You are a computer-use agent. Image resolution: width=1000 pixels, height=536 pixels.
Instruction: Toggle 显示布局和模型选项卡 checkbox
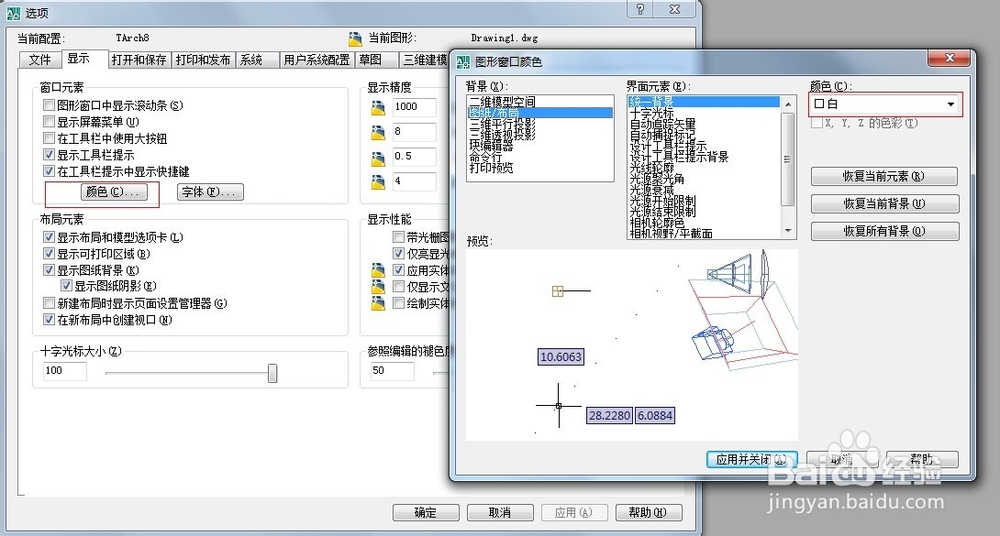coord(48,237)
